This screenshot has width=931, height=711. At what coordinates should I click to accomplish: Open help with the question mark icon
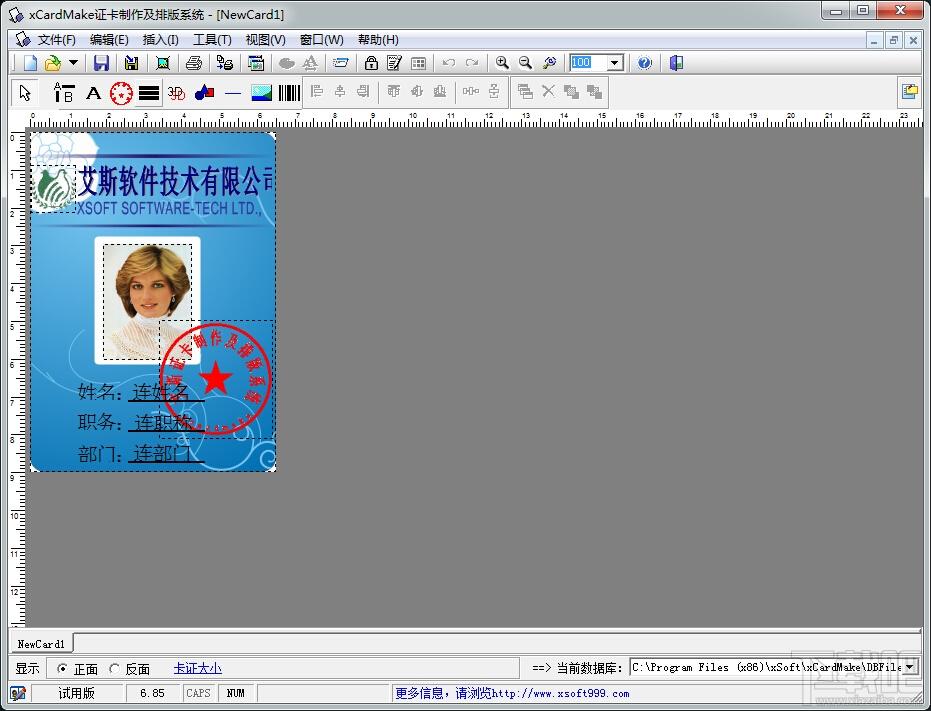click(644, 63)
